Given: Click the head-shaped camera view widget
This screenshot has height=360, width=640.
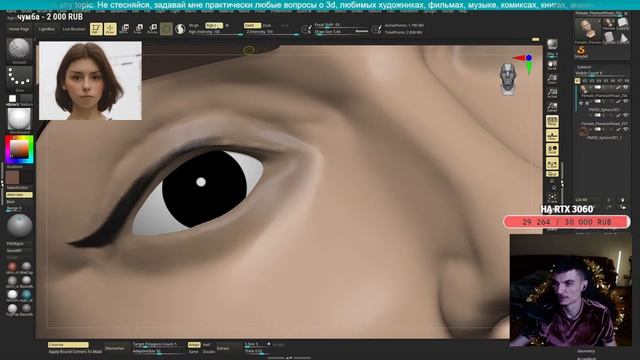Looking at the screenshot, I should click(508, 79).
